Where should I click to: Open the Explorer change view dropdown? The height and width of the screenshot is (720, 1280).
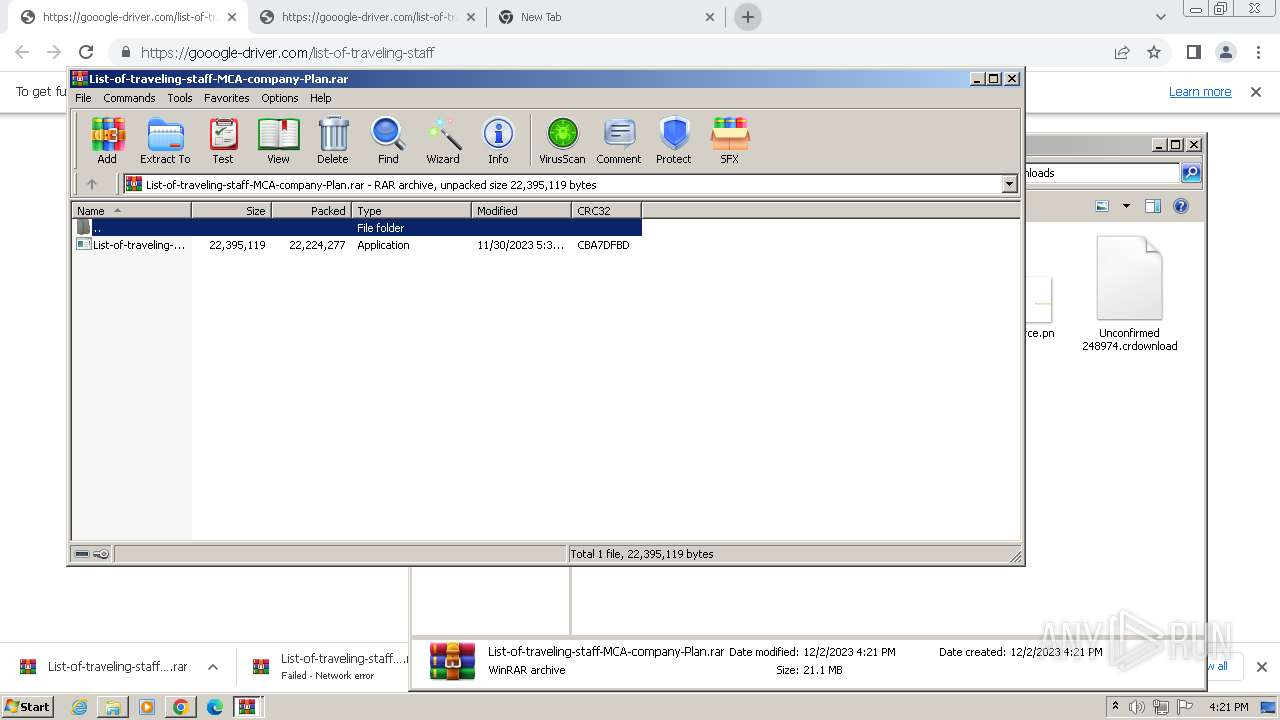pyautogui.click(x=1126, y=206)
